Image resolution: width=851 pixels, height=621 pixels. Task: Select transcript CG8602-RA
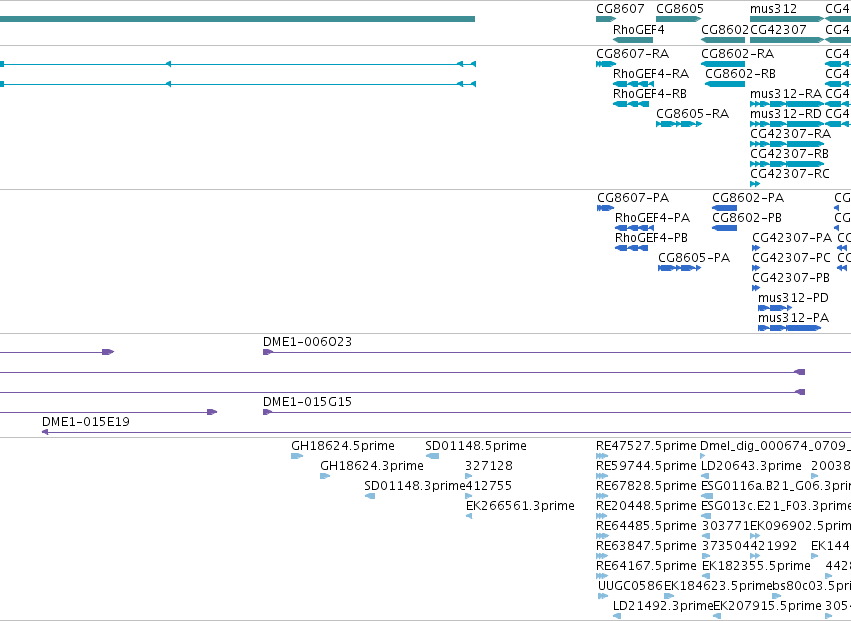(738, 54)
